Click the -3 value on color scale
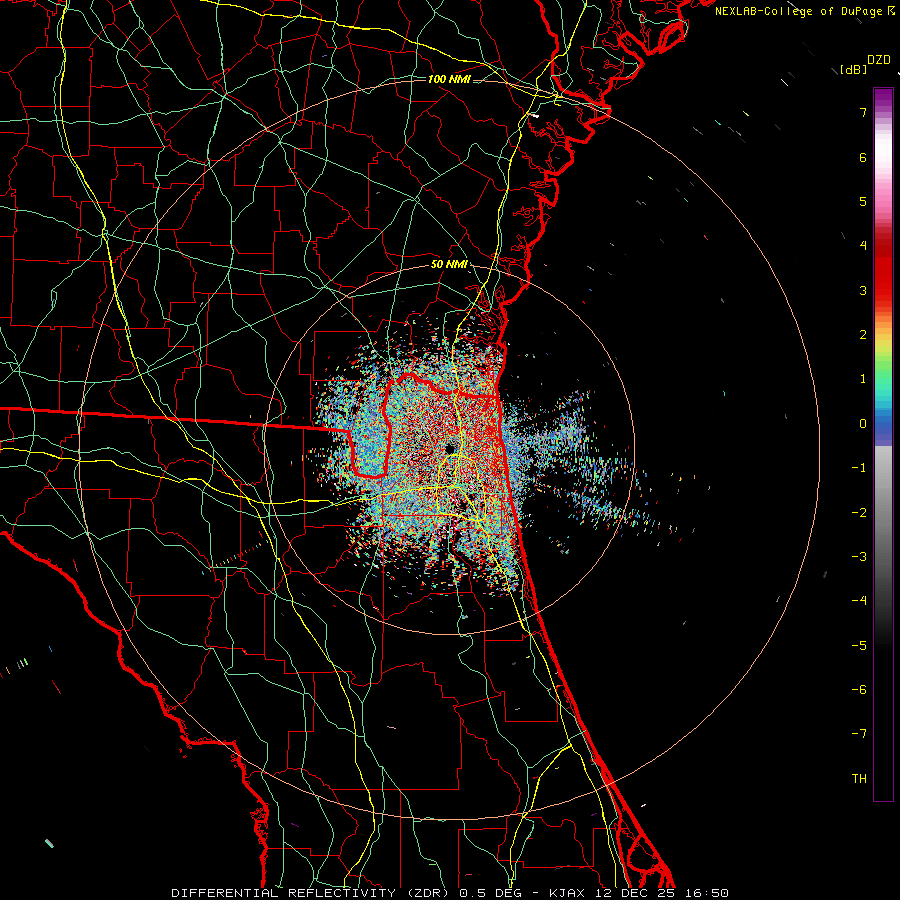The image size is (900, 900). click(x=859, y=557)
